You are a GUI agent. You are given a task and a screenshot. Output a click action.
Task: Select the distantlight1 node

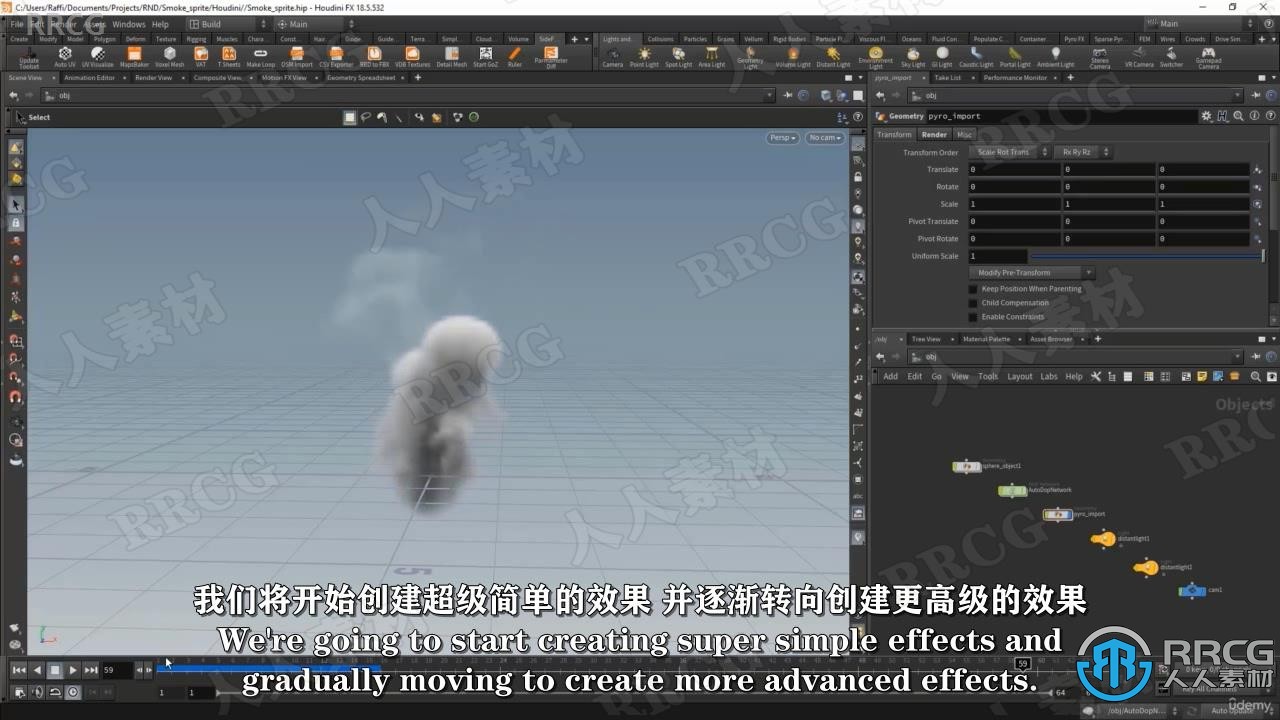pos(1103,539)
